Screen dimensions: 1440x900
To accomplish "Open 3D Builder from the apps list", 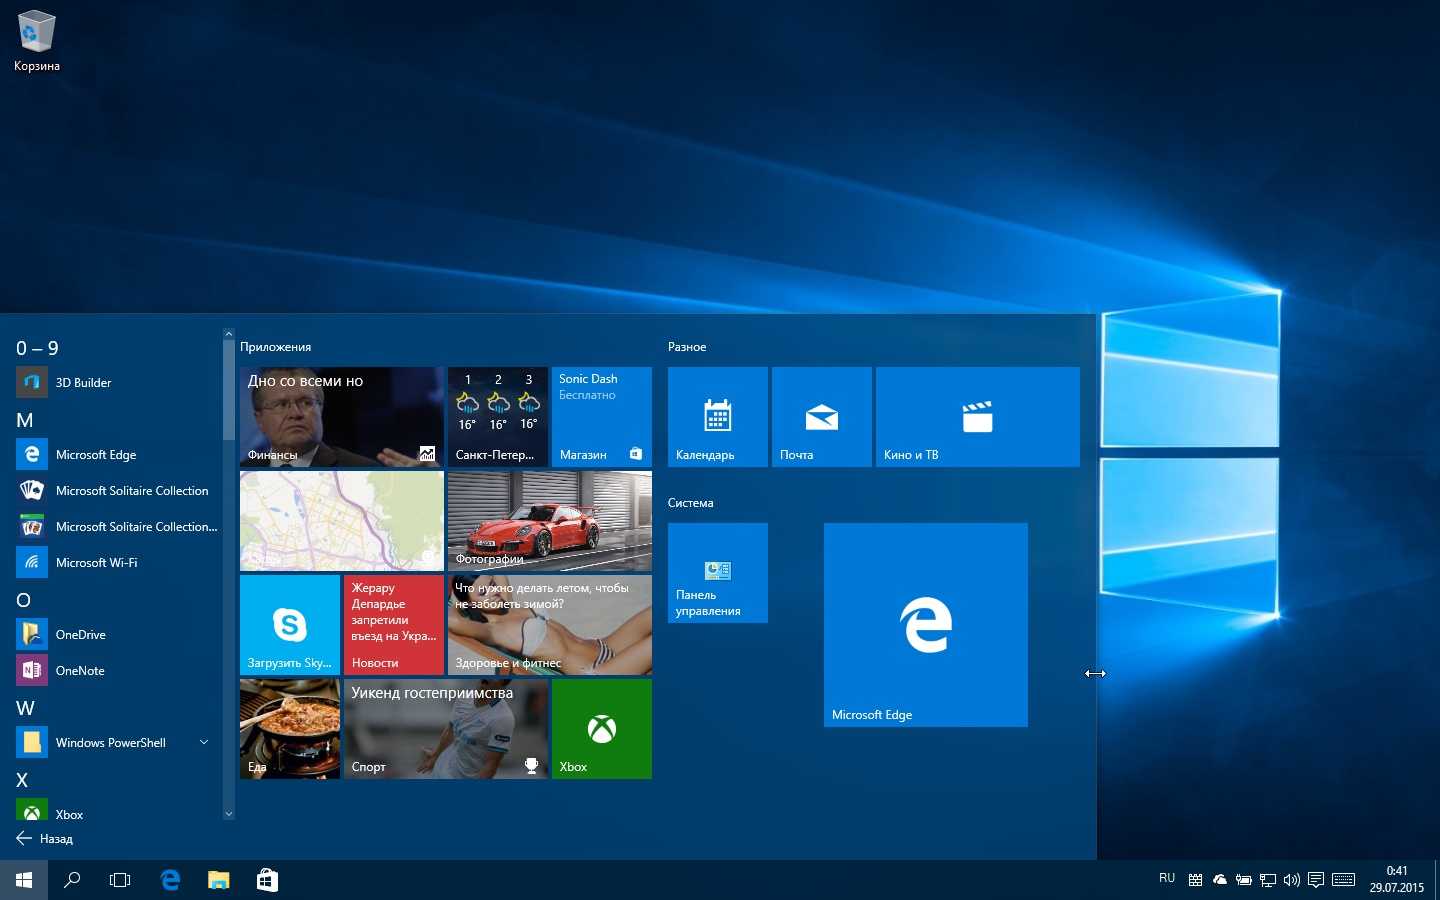I will (83, 382).
